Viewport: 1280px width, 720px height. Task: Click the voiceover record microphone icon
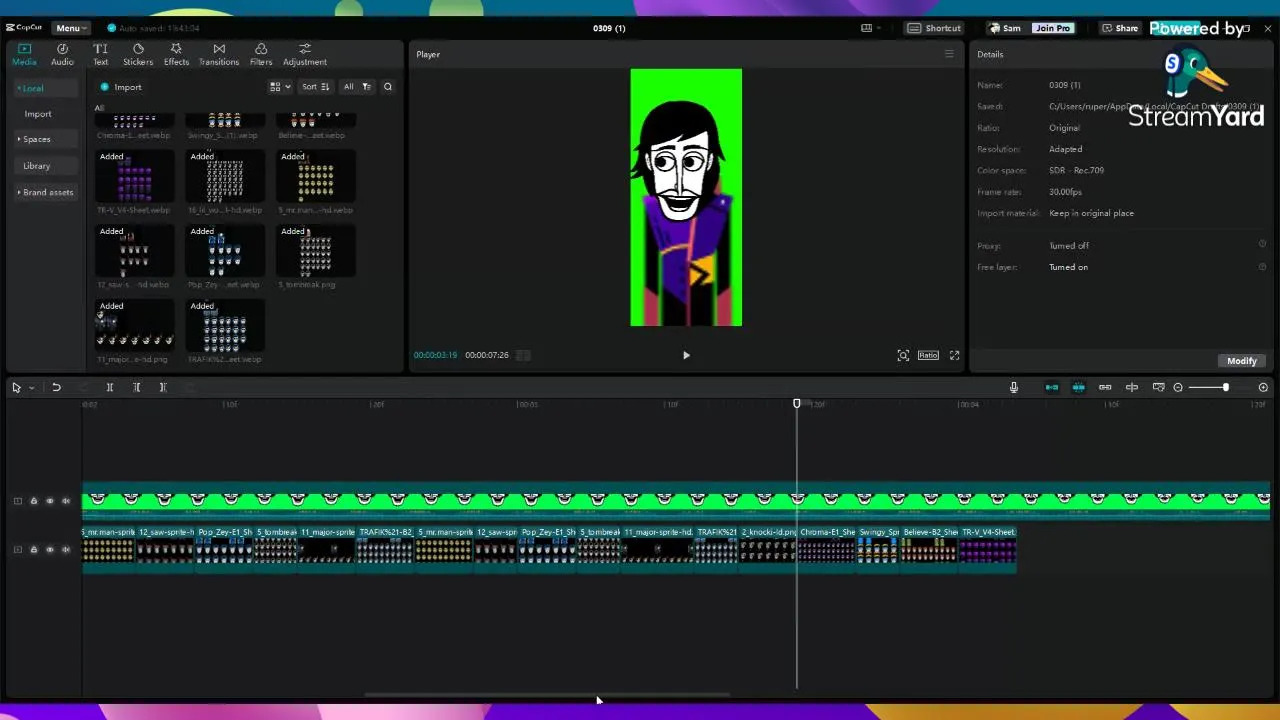click(x=1013, y=387)
